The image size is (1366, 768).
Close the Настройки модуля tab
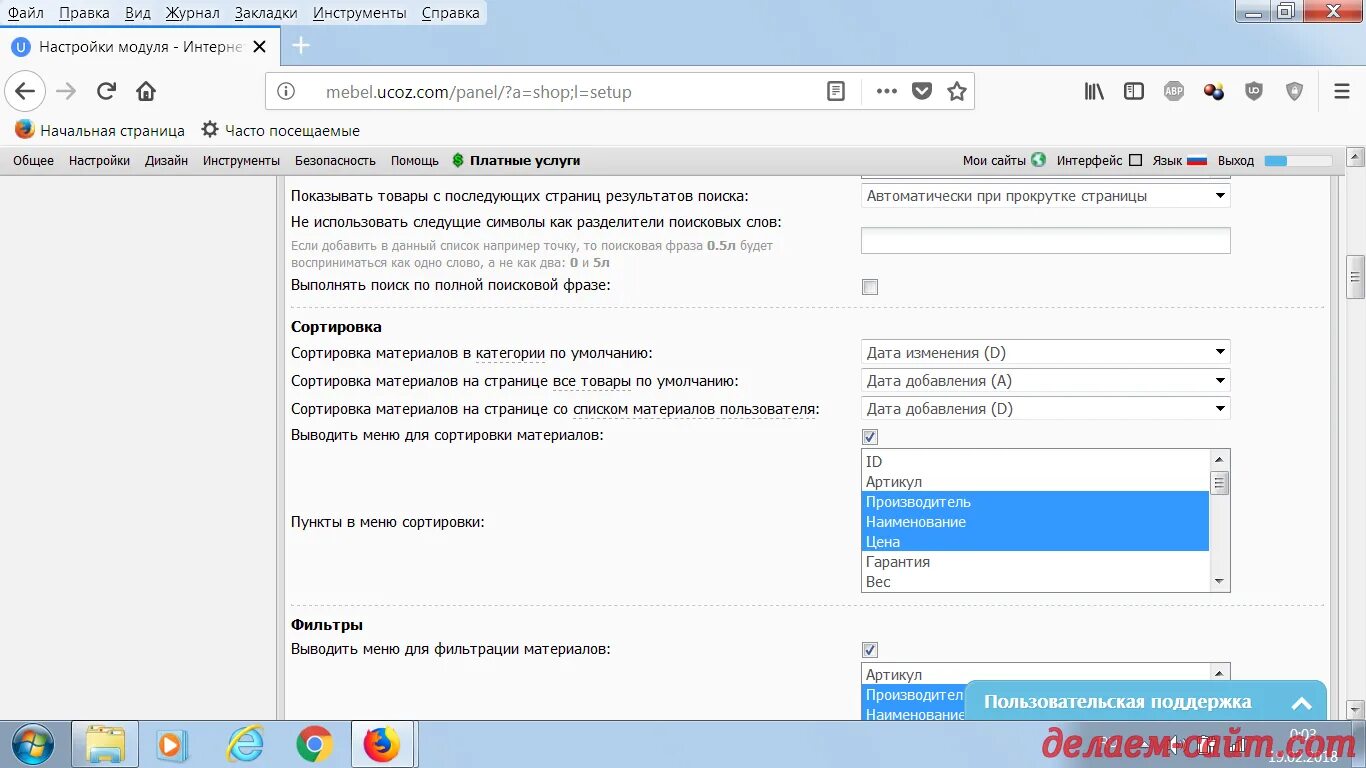click(x=260, y=47)
